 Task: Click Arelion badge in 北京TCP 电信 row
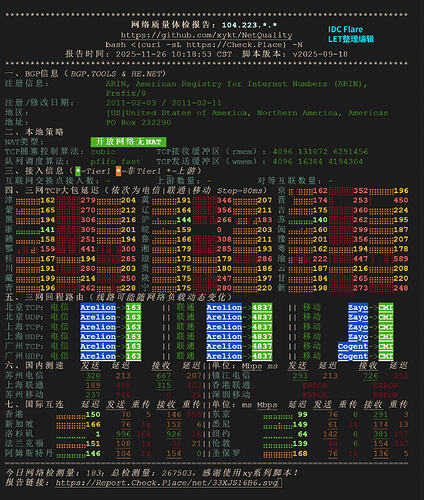[x=98, y=307]
